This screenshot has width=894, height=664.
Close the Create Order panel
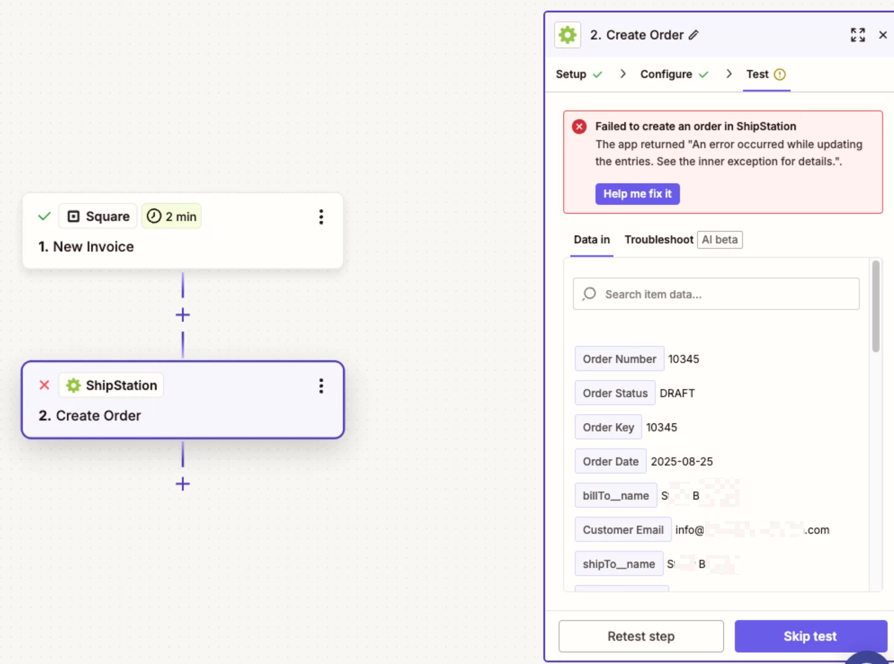(x=882, y=35)
